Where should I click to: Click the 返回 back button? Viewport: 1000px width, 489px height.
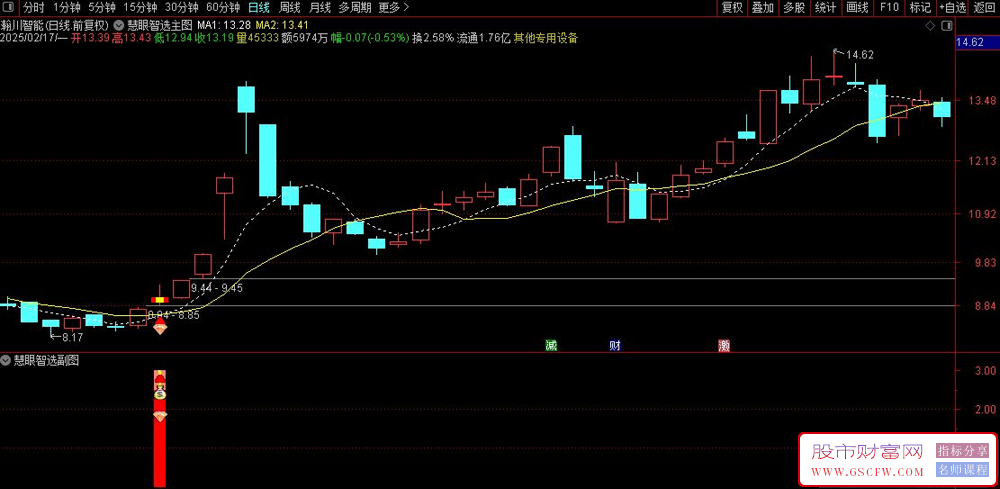point(983,8)
